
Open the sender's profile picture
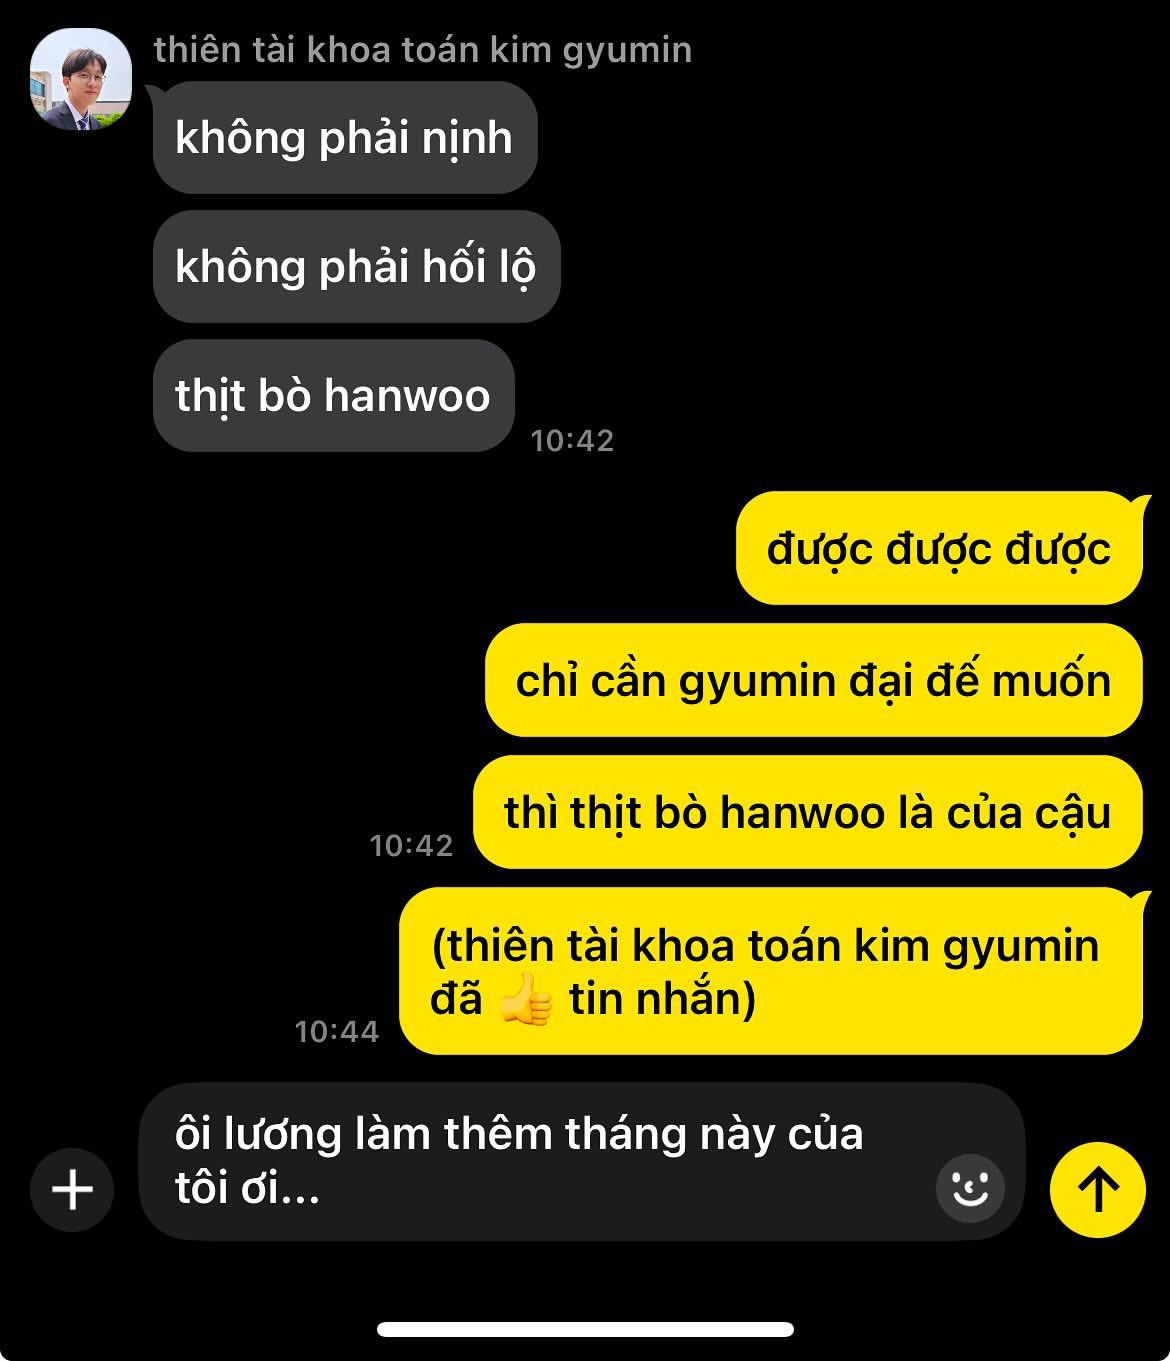click(81, 79)
